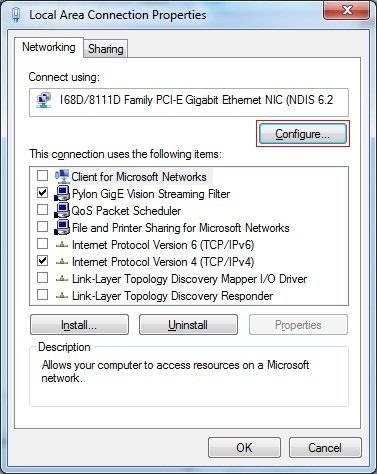Click the Topology Discovery Mapper I/O Driver icon
Screen dimensions: 377x474
(62, 279)
